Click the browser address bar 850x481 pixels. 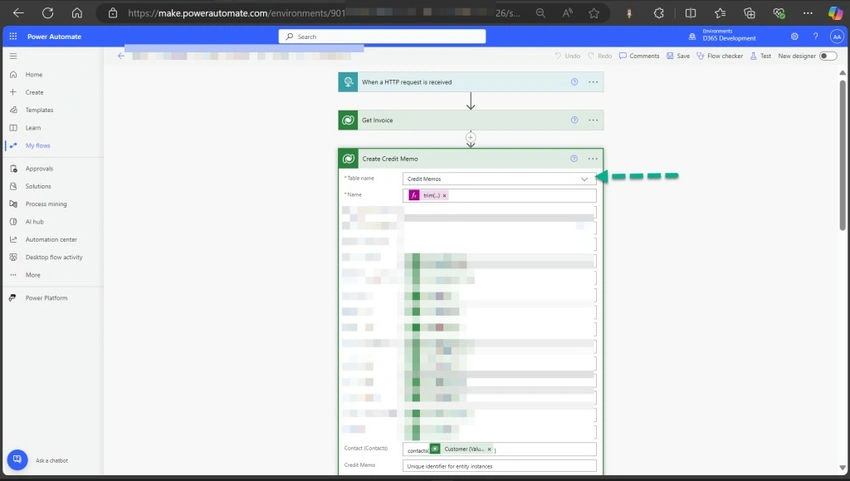tap(325, 13)
